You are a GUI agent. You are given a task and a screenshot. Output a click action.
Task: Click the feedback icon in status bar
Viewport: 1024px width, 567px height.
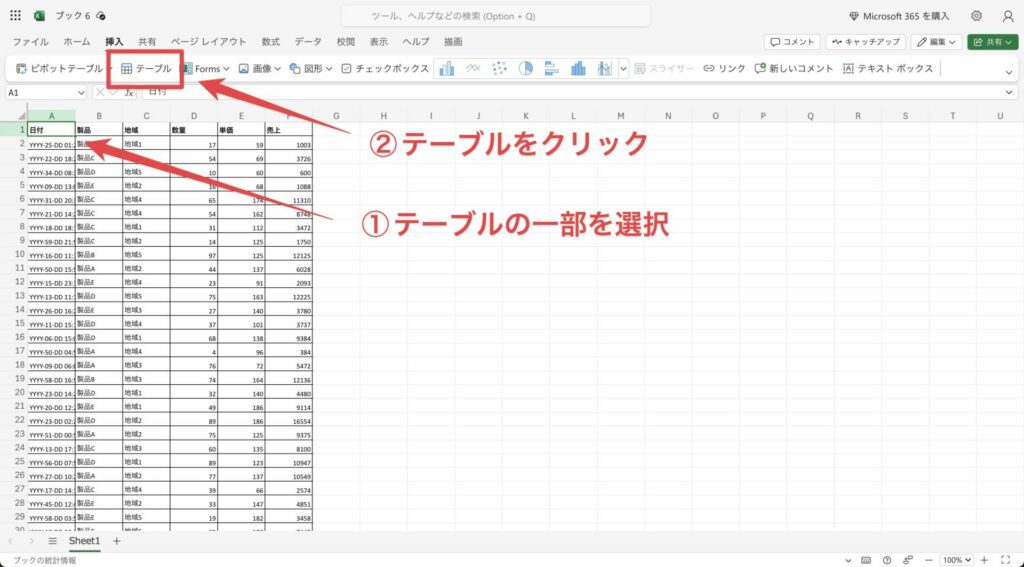908,560
